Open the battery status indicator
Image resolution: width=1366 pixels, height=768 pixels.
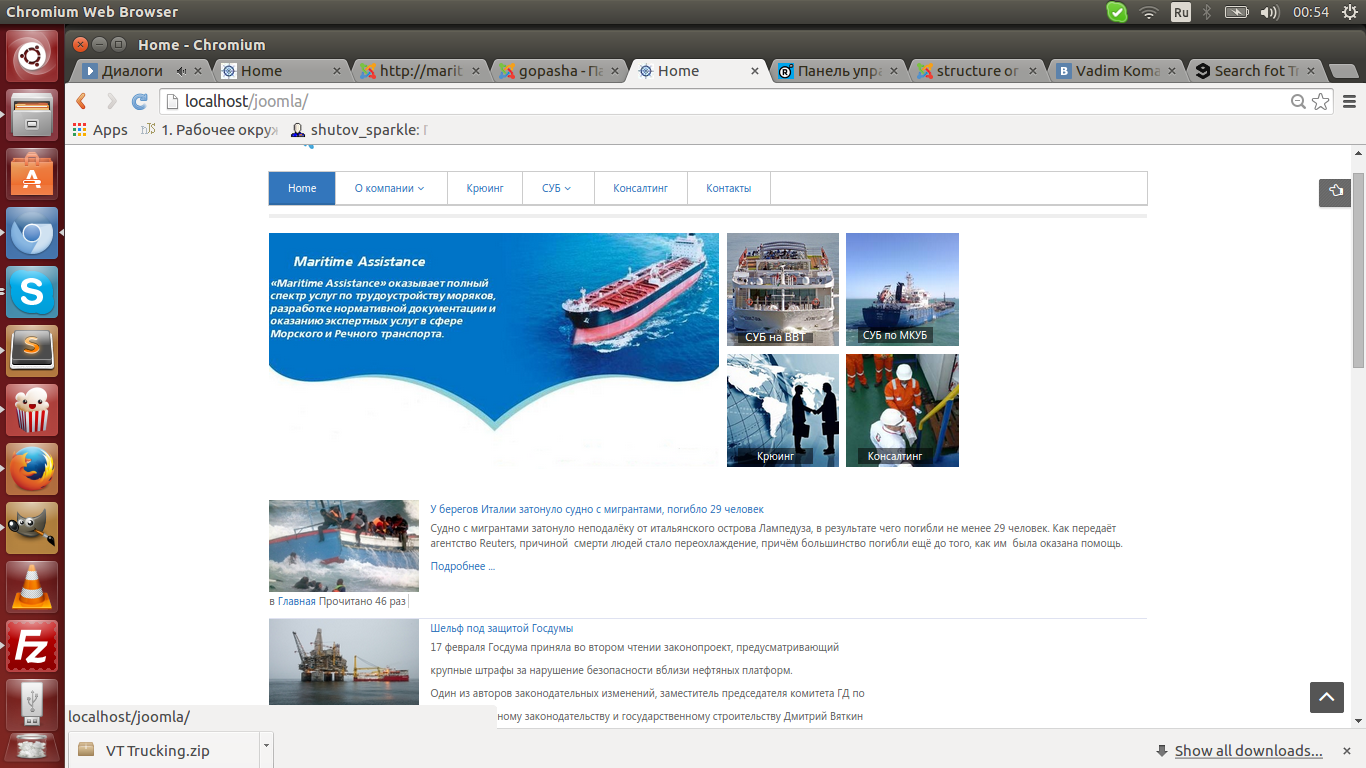point(1237,12)
